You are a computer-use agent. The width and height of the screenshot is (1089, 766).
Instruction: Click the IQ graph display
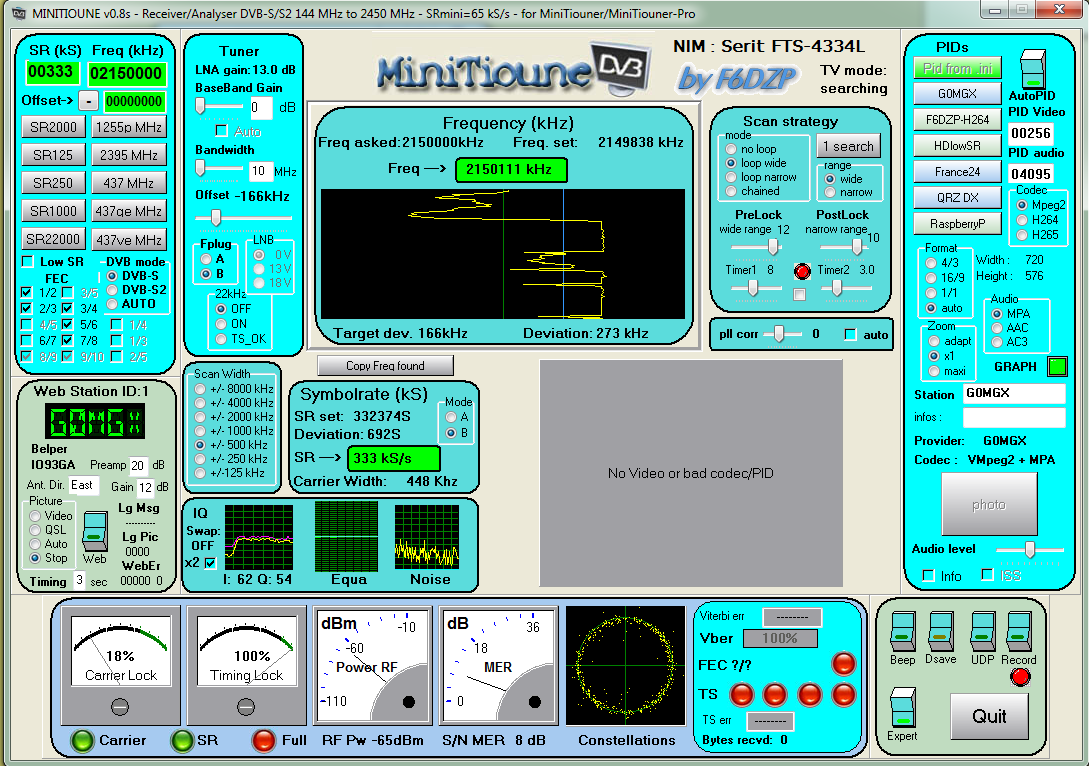(258, 538)
